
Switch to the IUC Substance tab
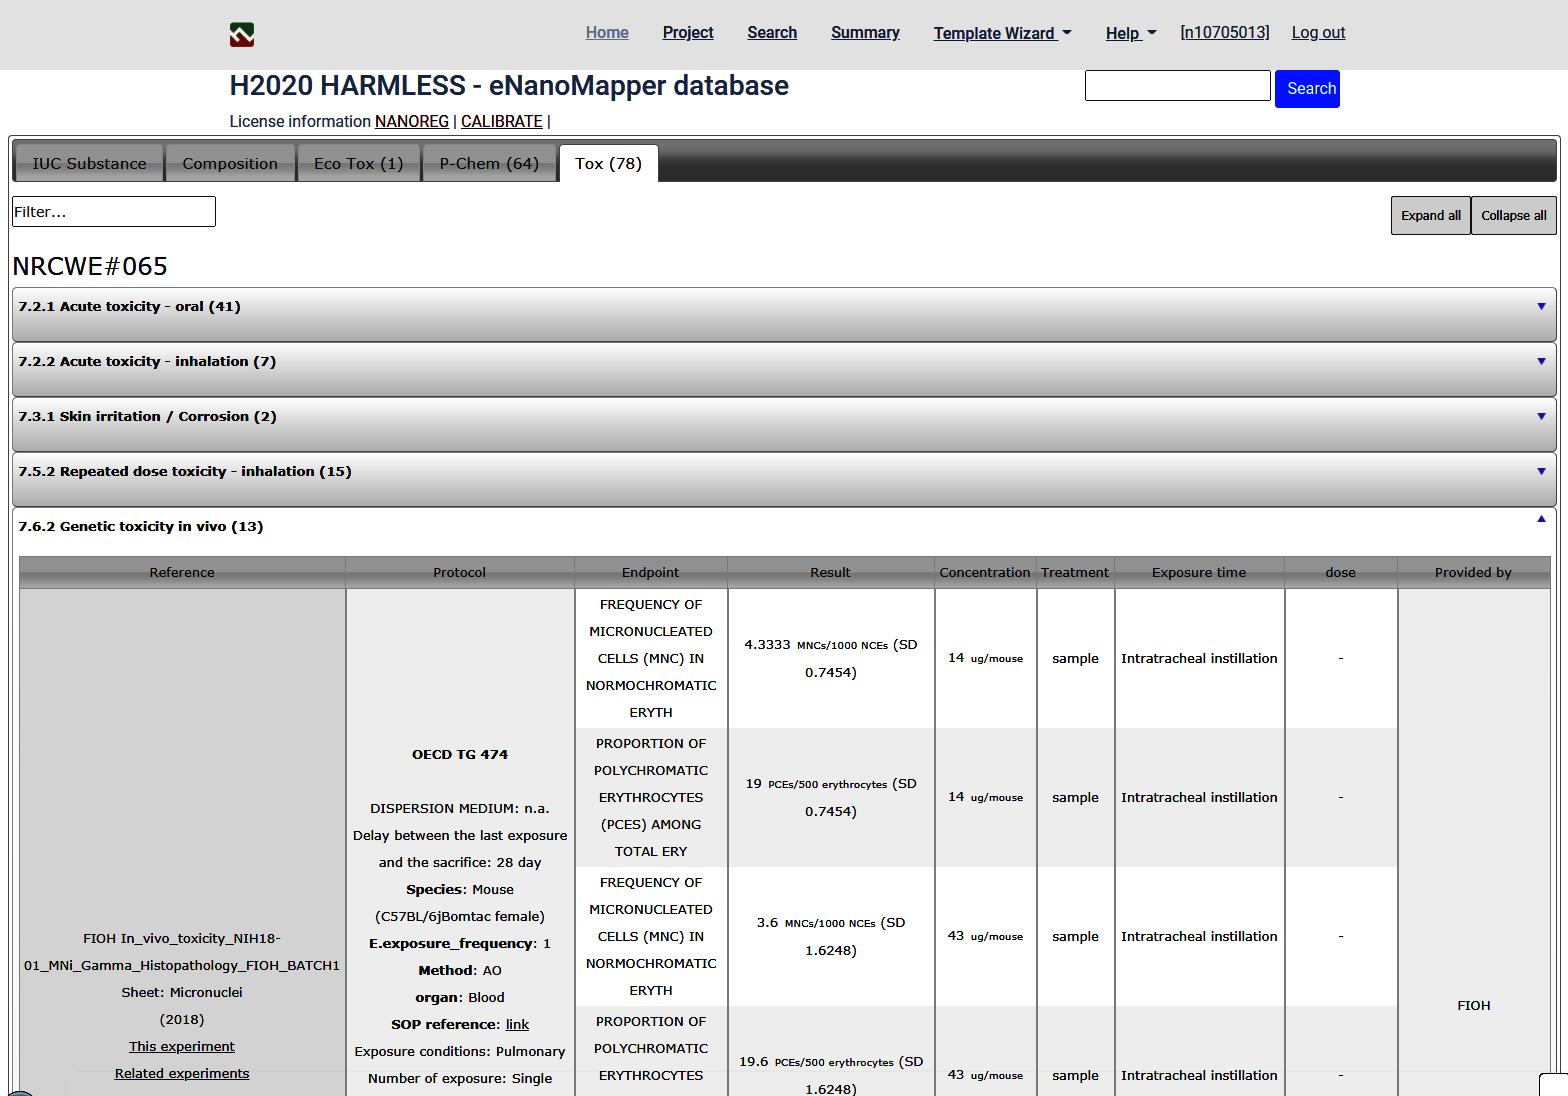click(x=89, y=163)
